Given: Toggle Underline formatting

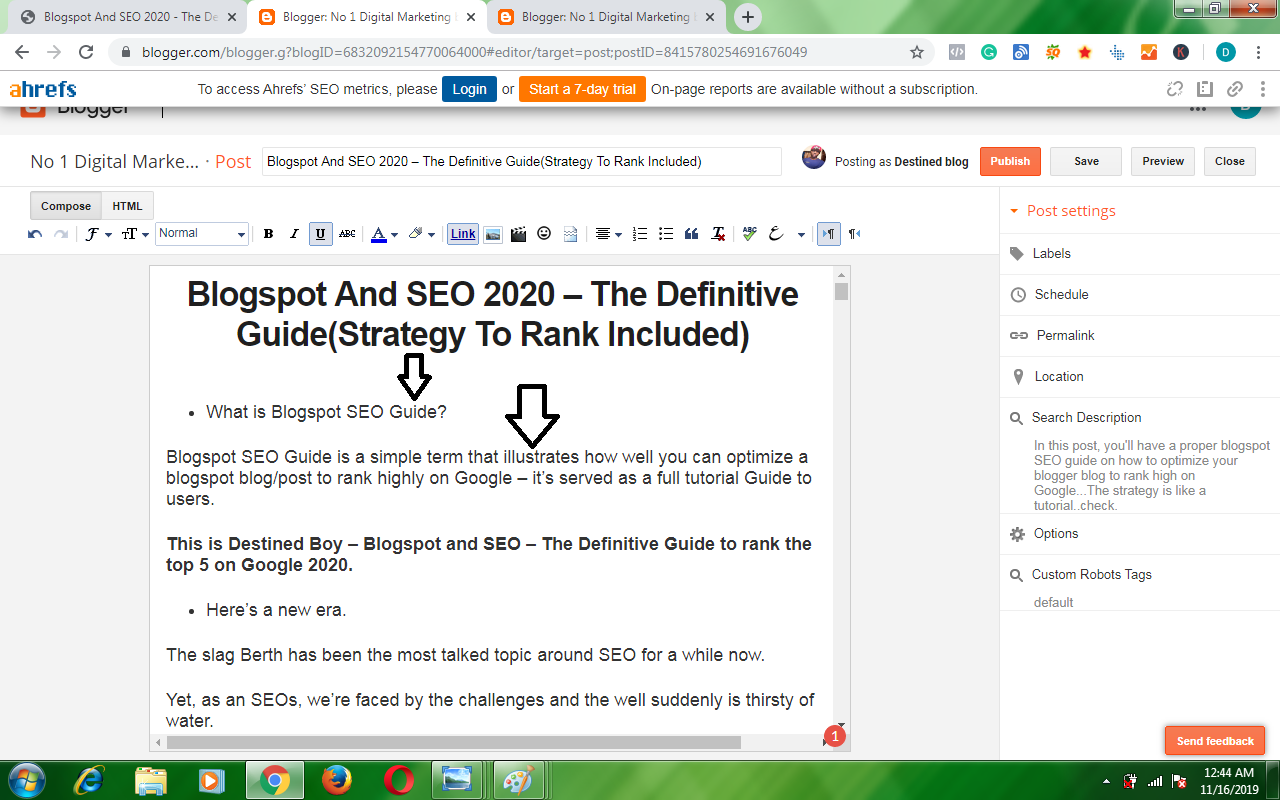Looking at the screenshot, I should point(320,234).
